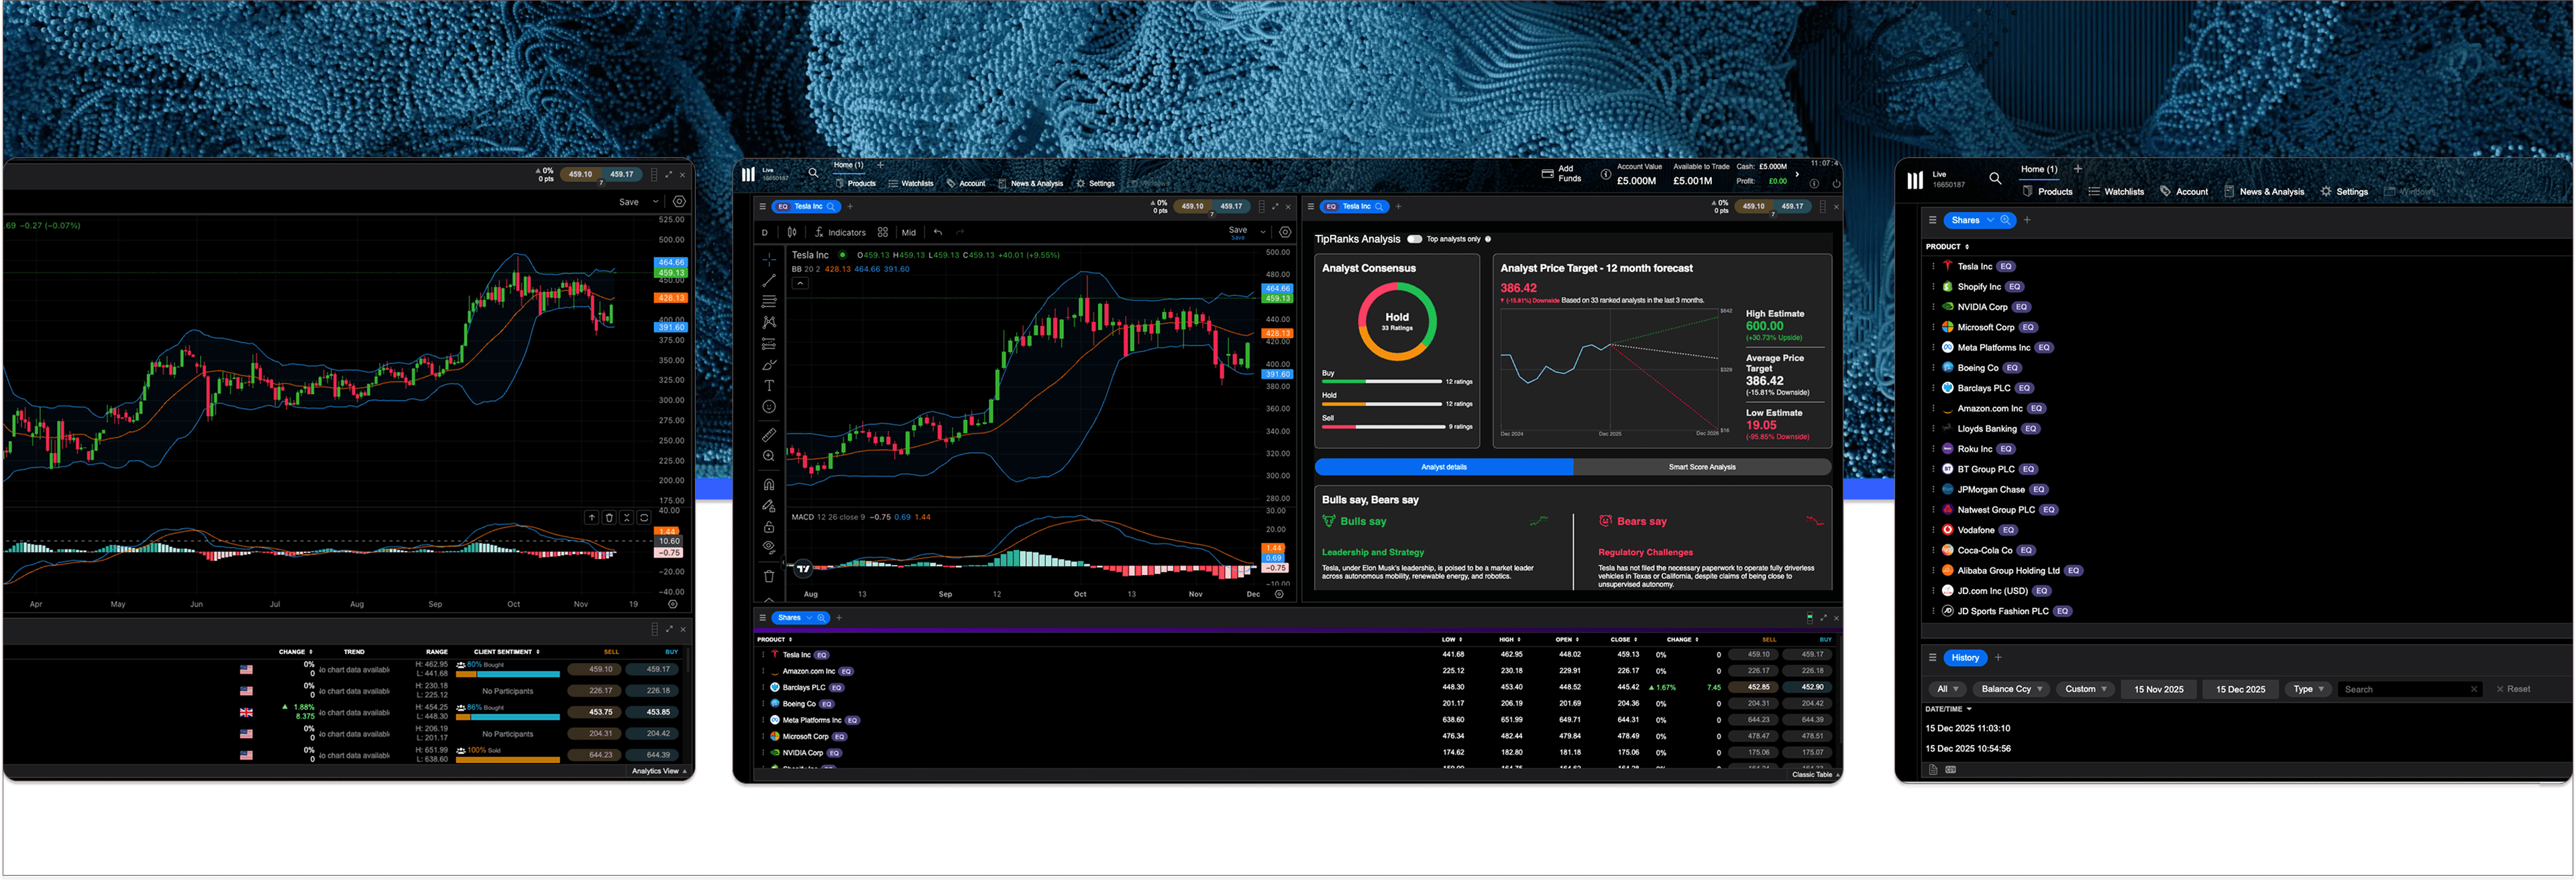Click the trash remove drawings icon
Viewport: 2576px width, 881px height.
[x=769, y=576]
